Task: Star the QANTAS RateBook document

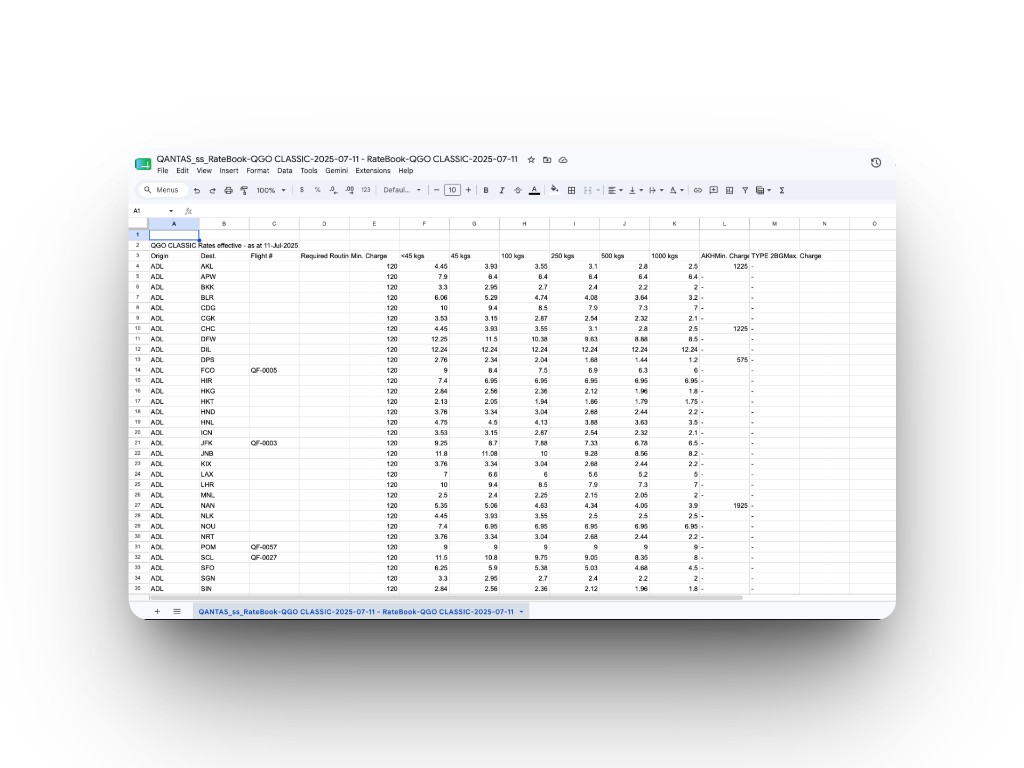Action: (532, 159)
